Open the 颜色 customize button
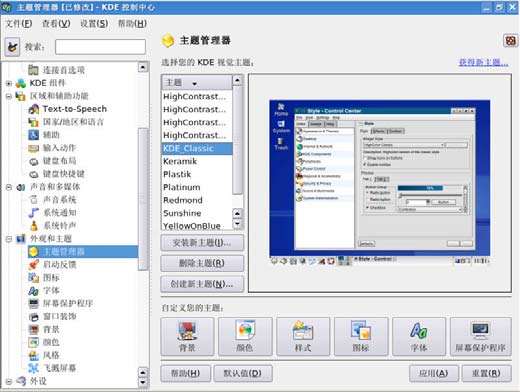The width and height of the screenshot is (520, 392). coord(245,336)
